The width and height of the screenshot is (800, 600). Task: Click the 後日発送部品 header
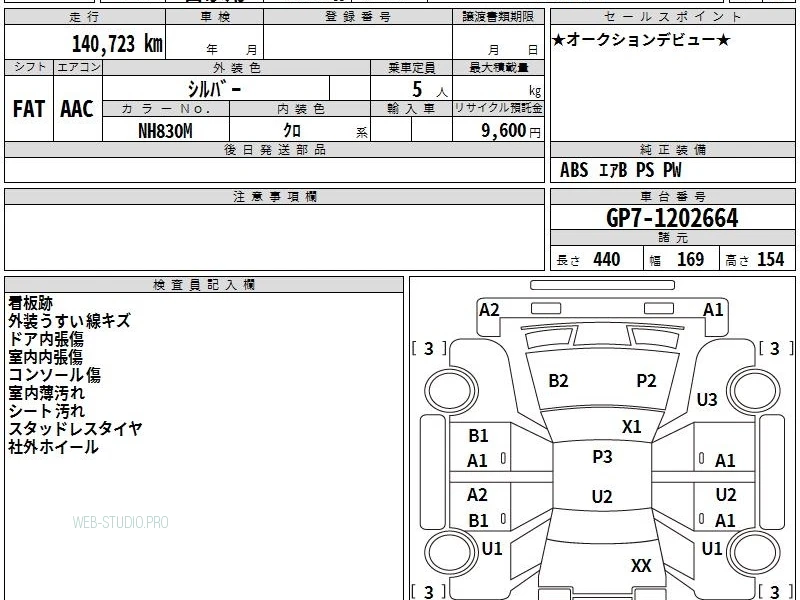click(274, 149)
